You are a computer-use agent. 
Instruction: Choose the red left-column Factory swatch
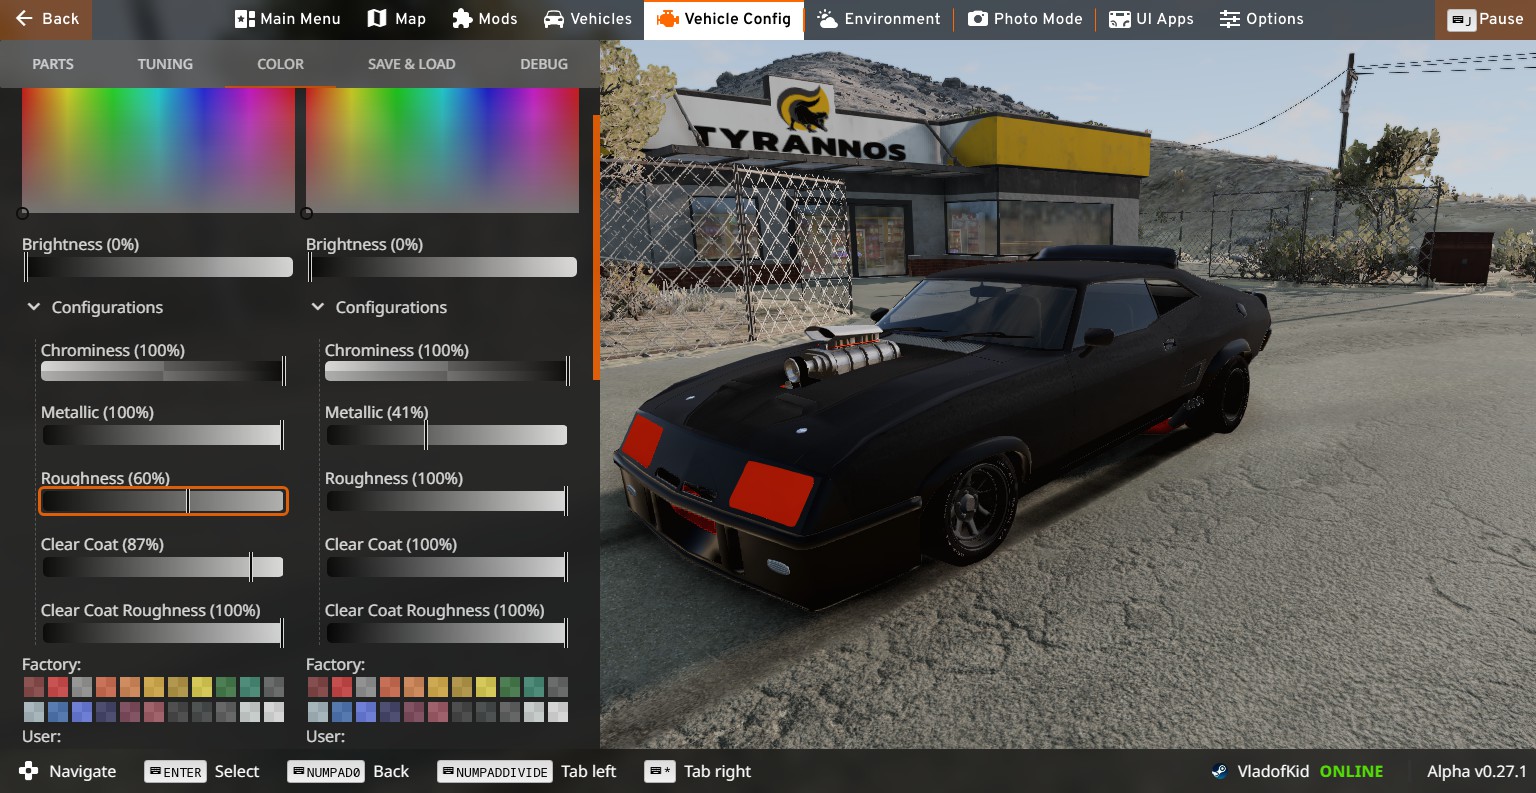pyautogui.click(x=58, y=687)
